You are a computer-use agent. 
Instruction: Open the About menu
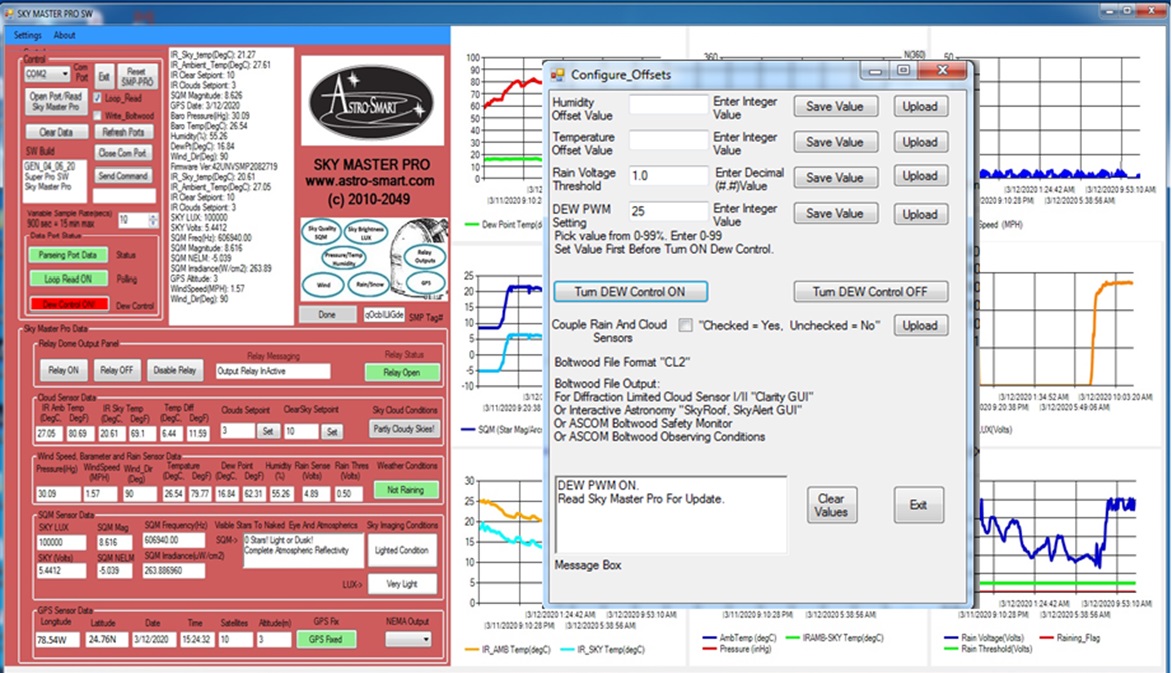click(64, 35)
